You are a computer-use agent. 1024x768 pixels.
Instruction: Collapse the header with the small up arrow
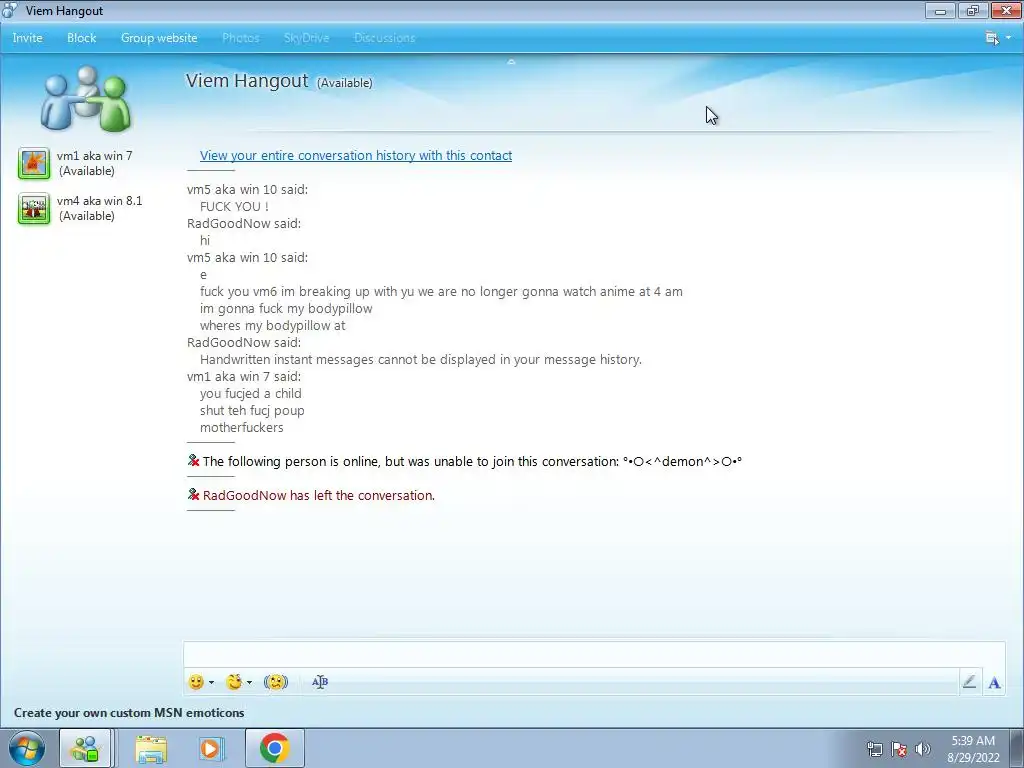pyautogui.click(x=511, y=62)
